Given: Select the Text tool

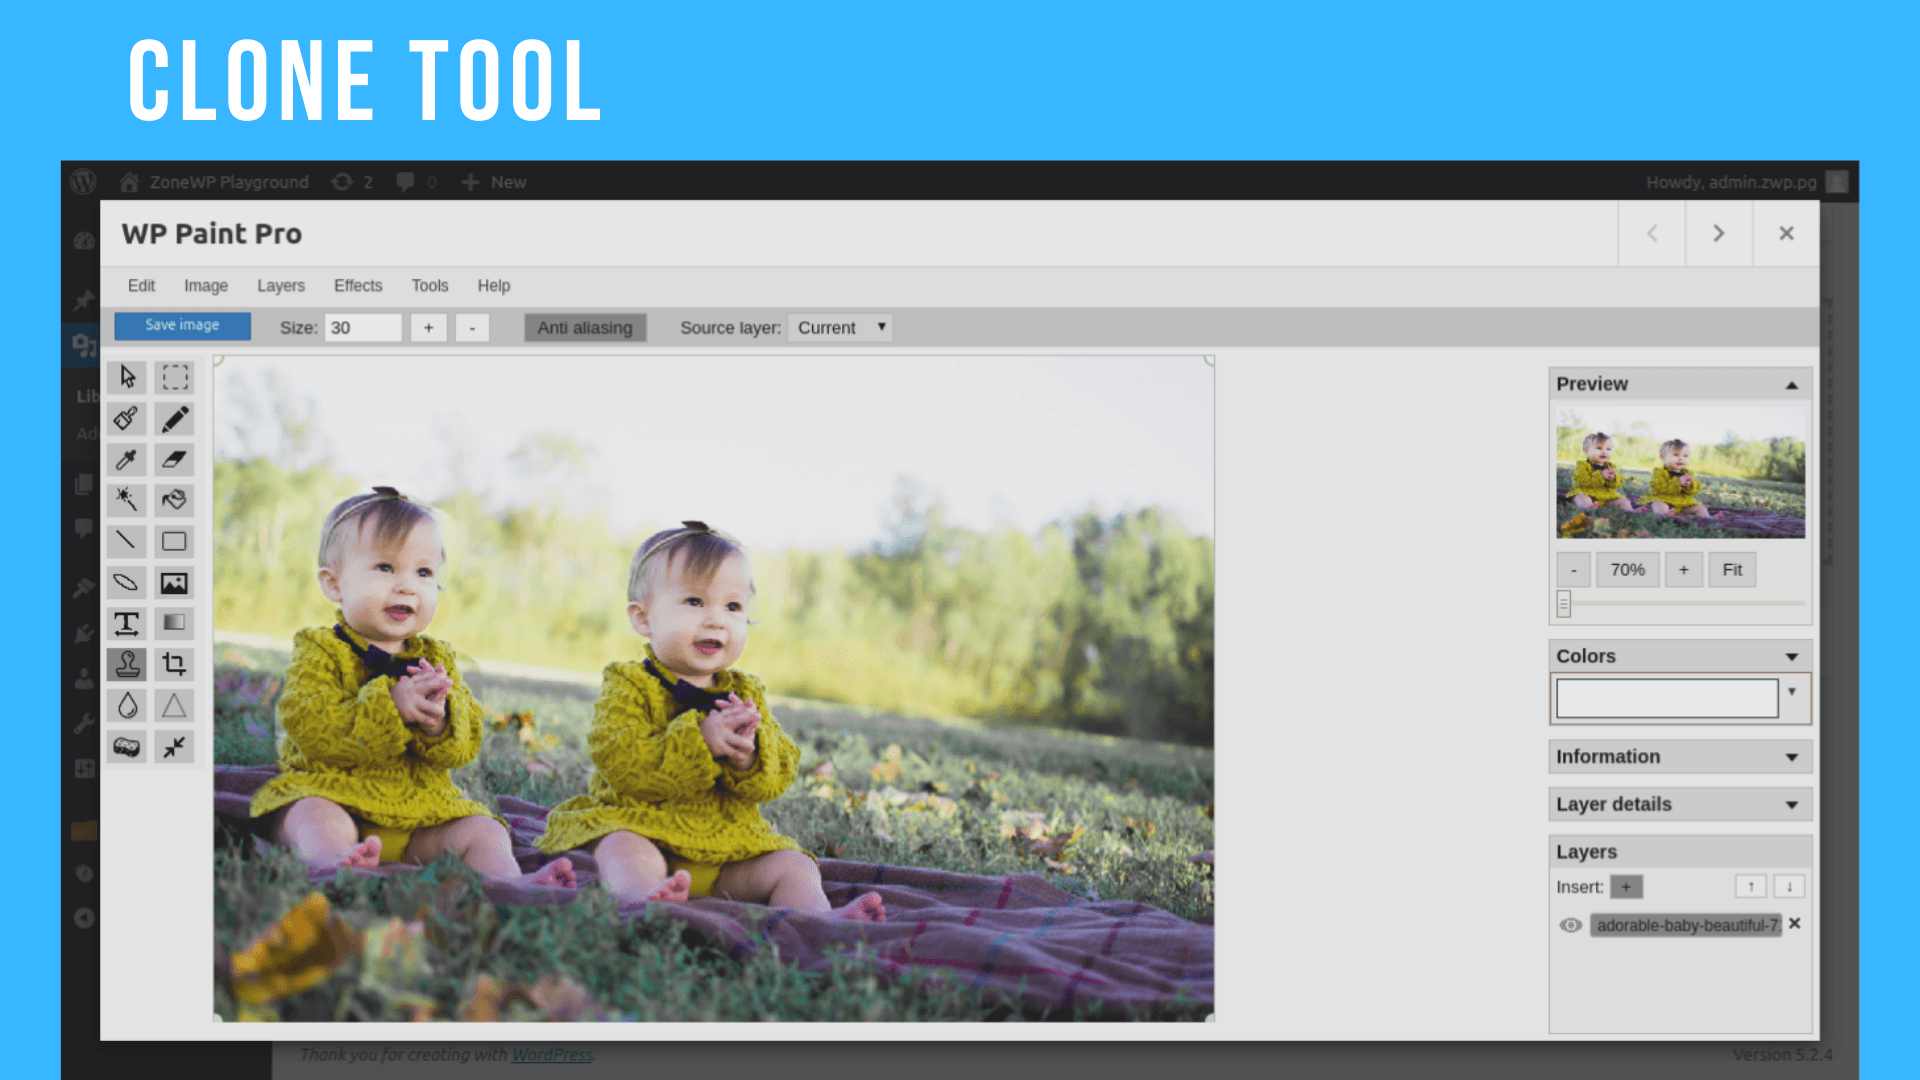Looking at the screenshot, I should click(127, 623).
